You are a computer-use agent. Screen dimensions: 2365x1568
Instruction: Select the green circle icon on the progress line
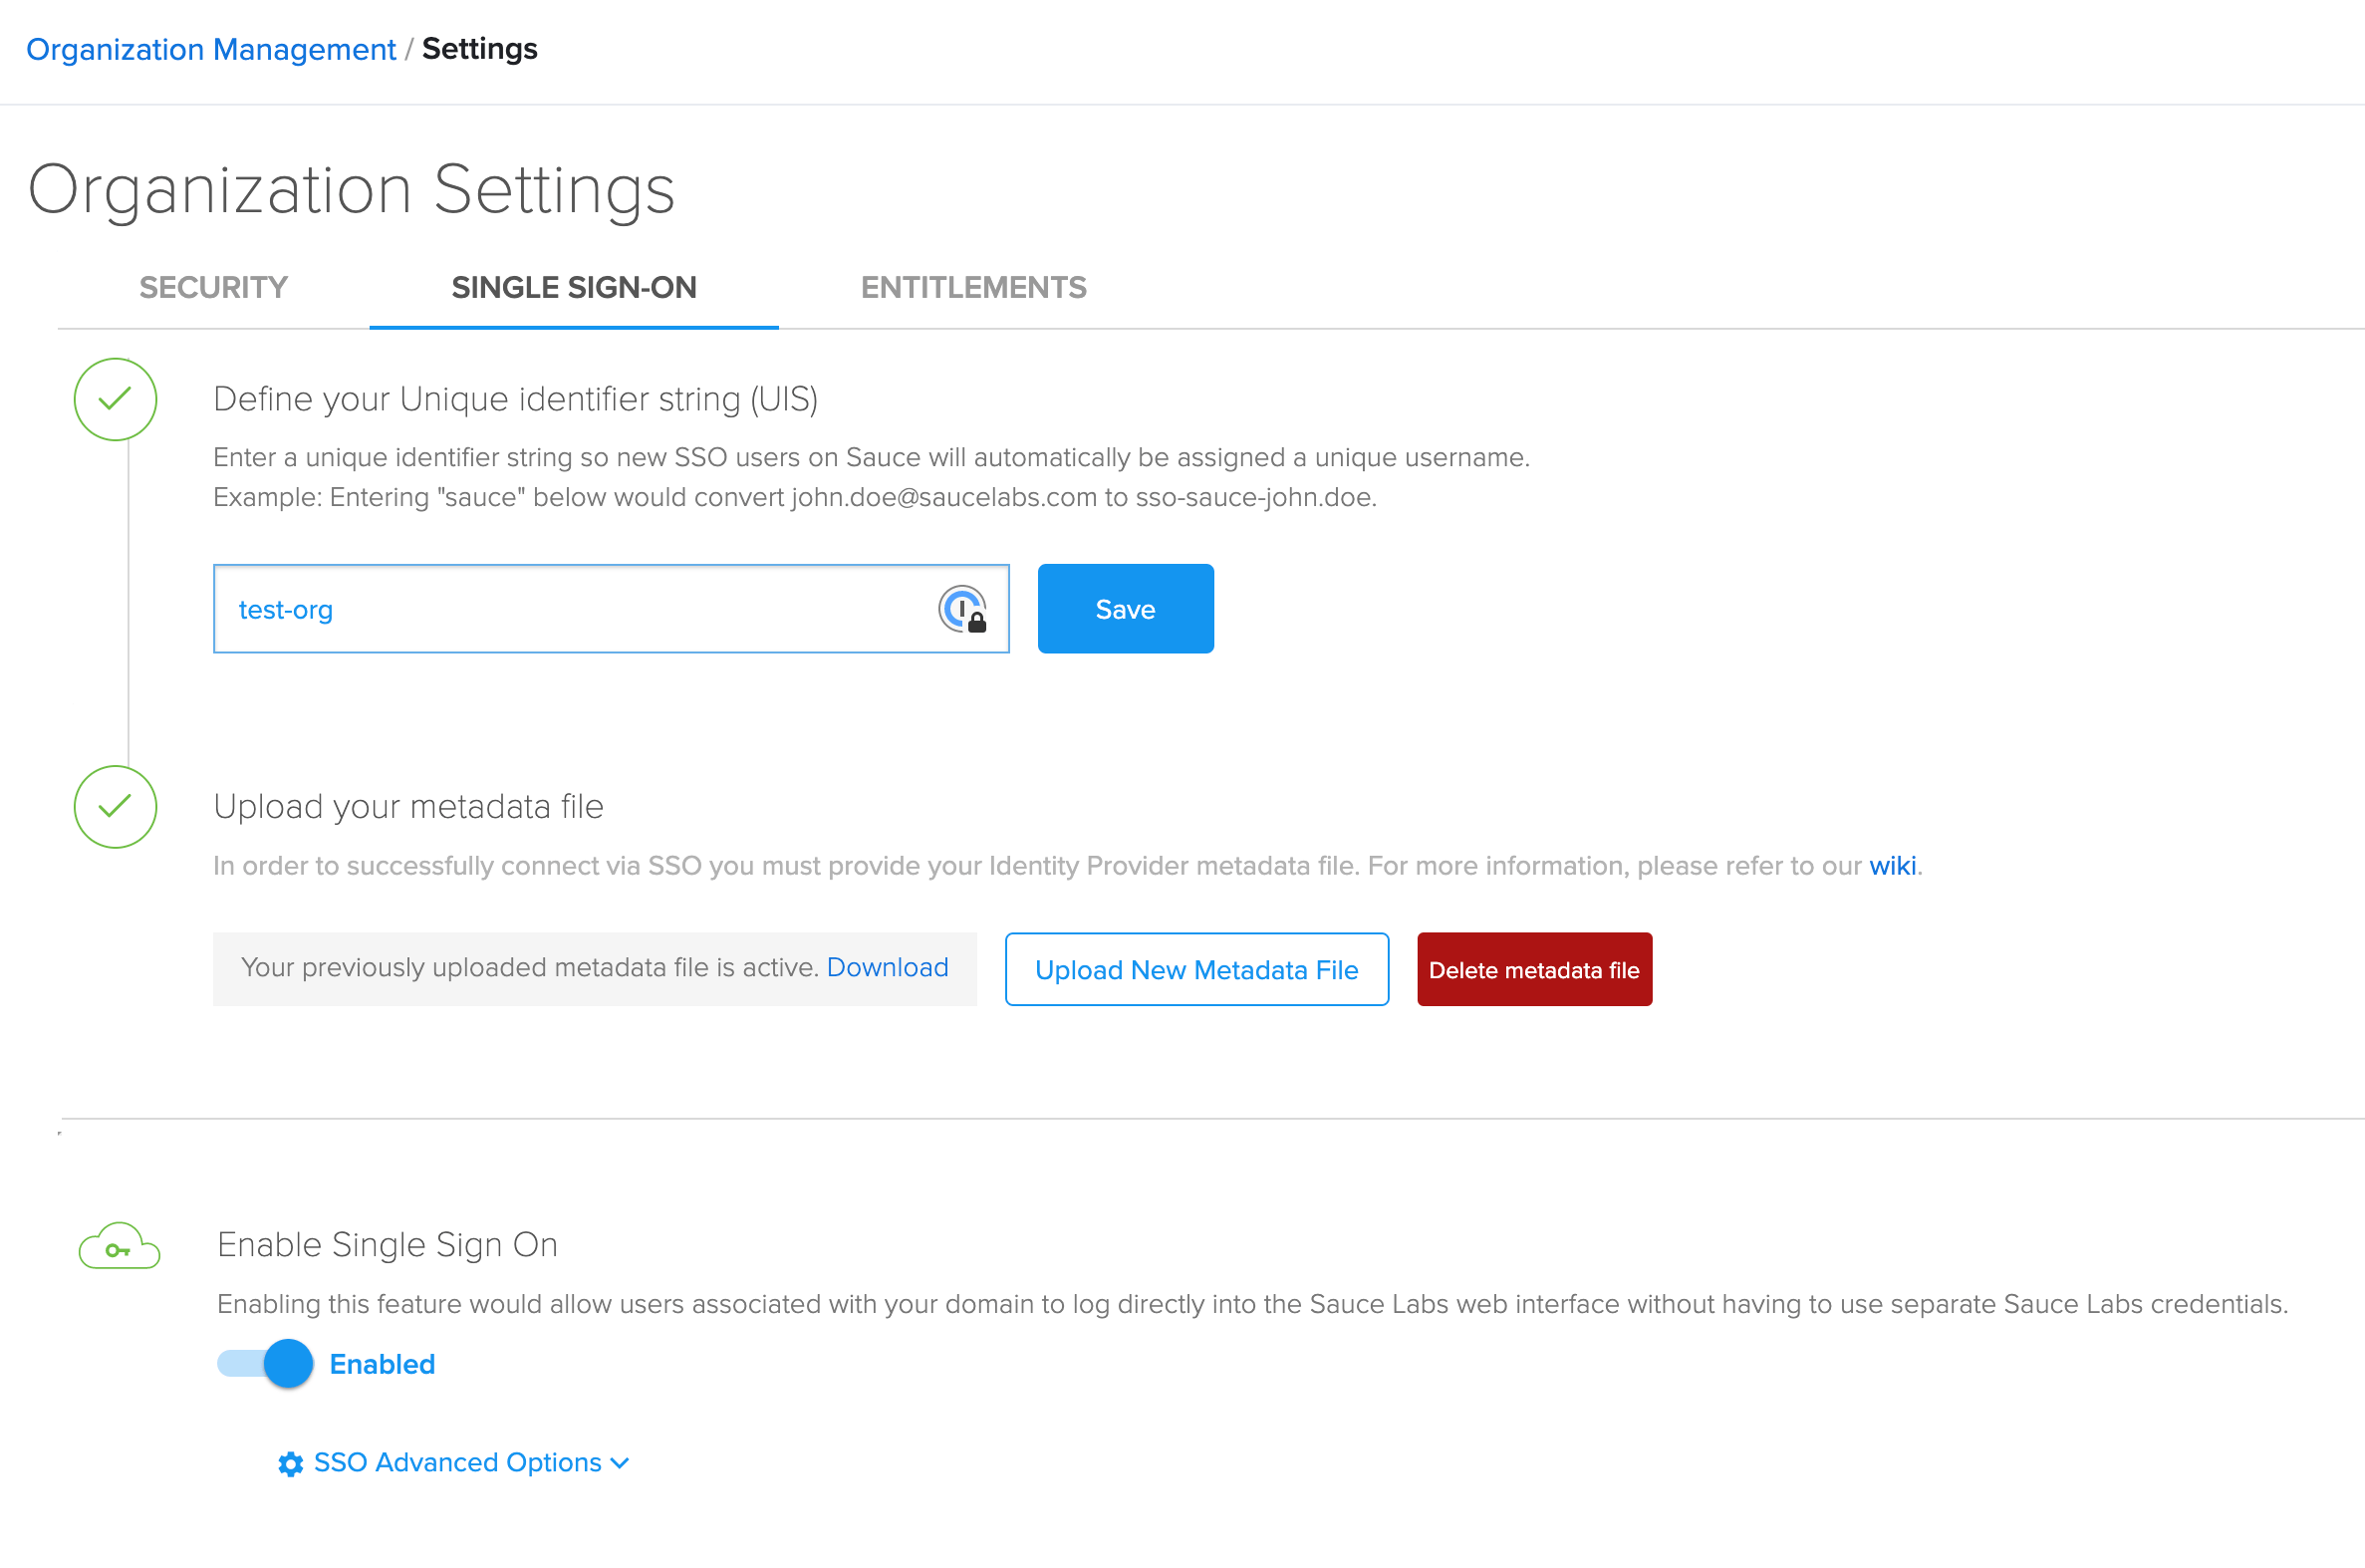115,400
